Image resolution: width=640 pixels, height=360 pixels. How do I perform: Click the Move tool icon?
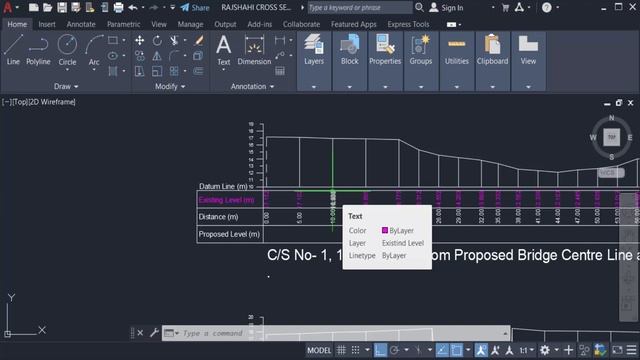click(140, 40)
